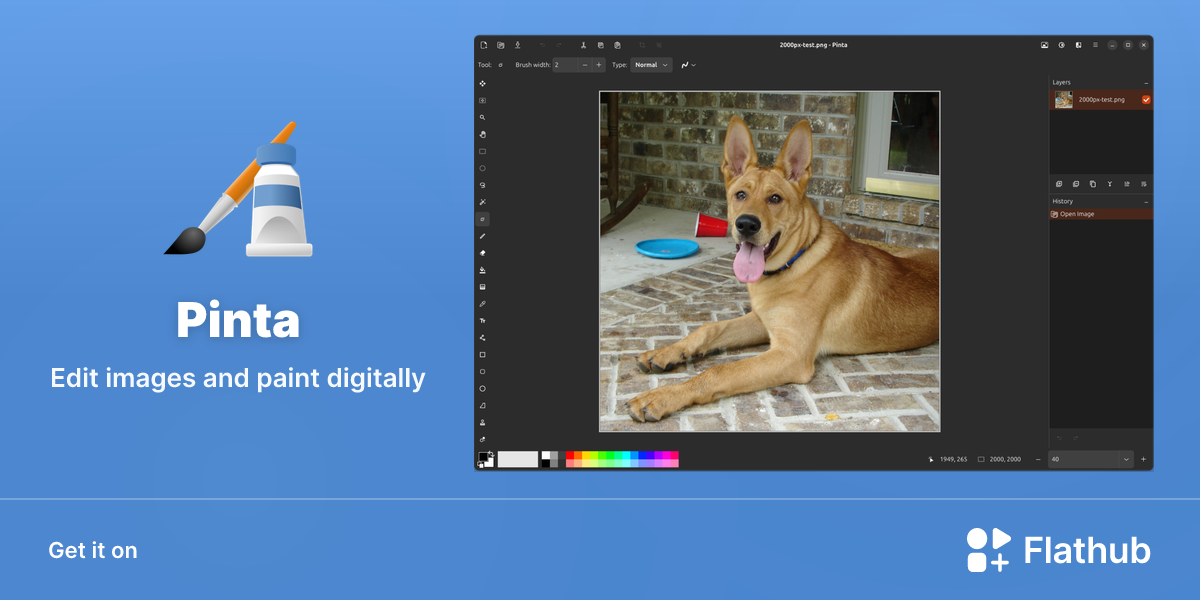Click the New image icon
This screenshot has width=1200, height=600.
point(483,45)
